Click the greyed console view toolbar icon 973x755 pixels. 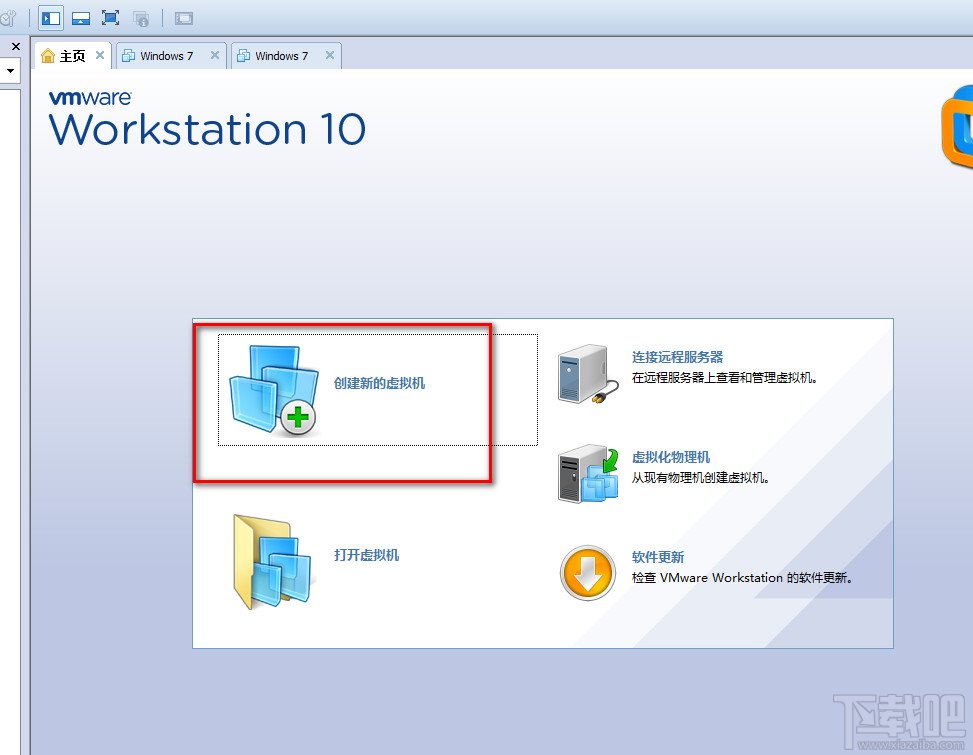coord(184,19)
